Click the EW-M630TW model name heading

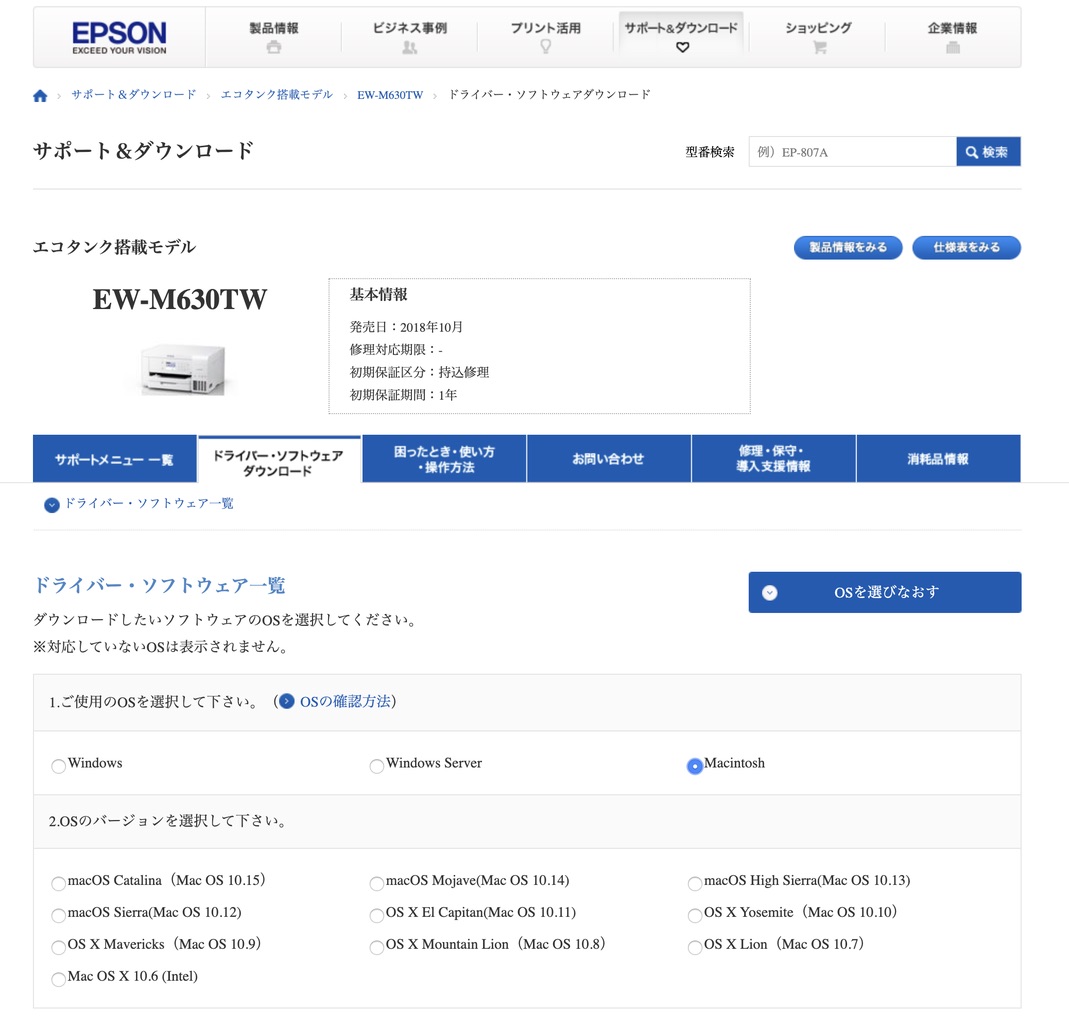[180, 299]
